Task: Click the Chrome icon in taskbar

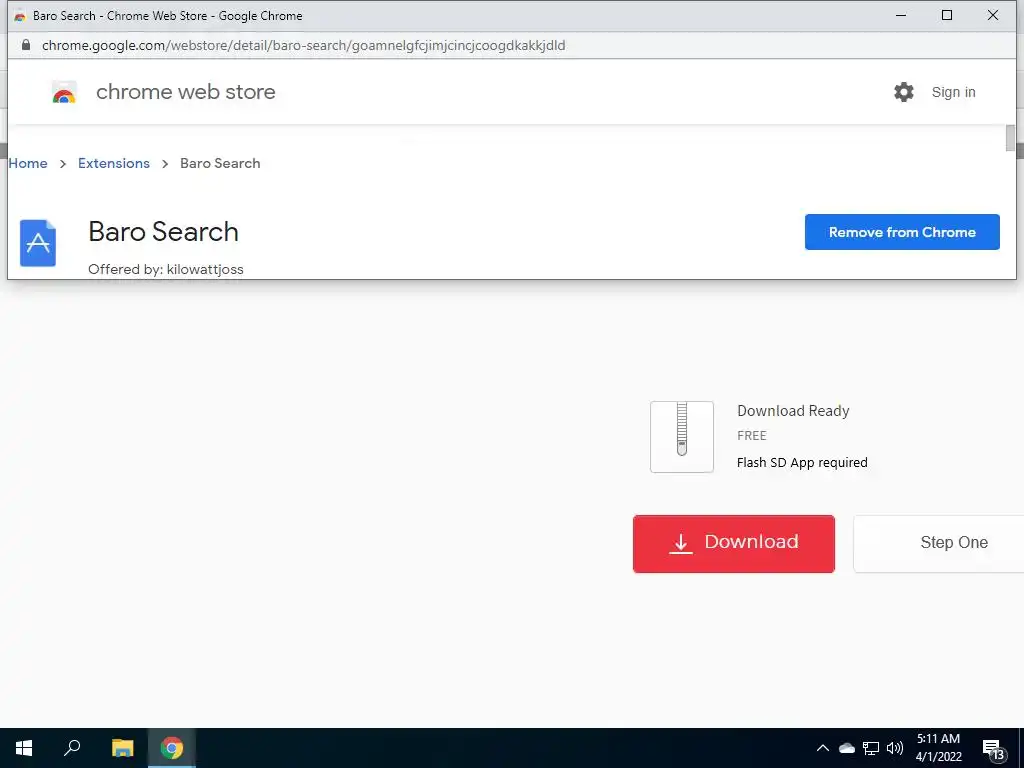Action: 172,748
